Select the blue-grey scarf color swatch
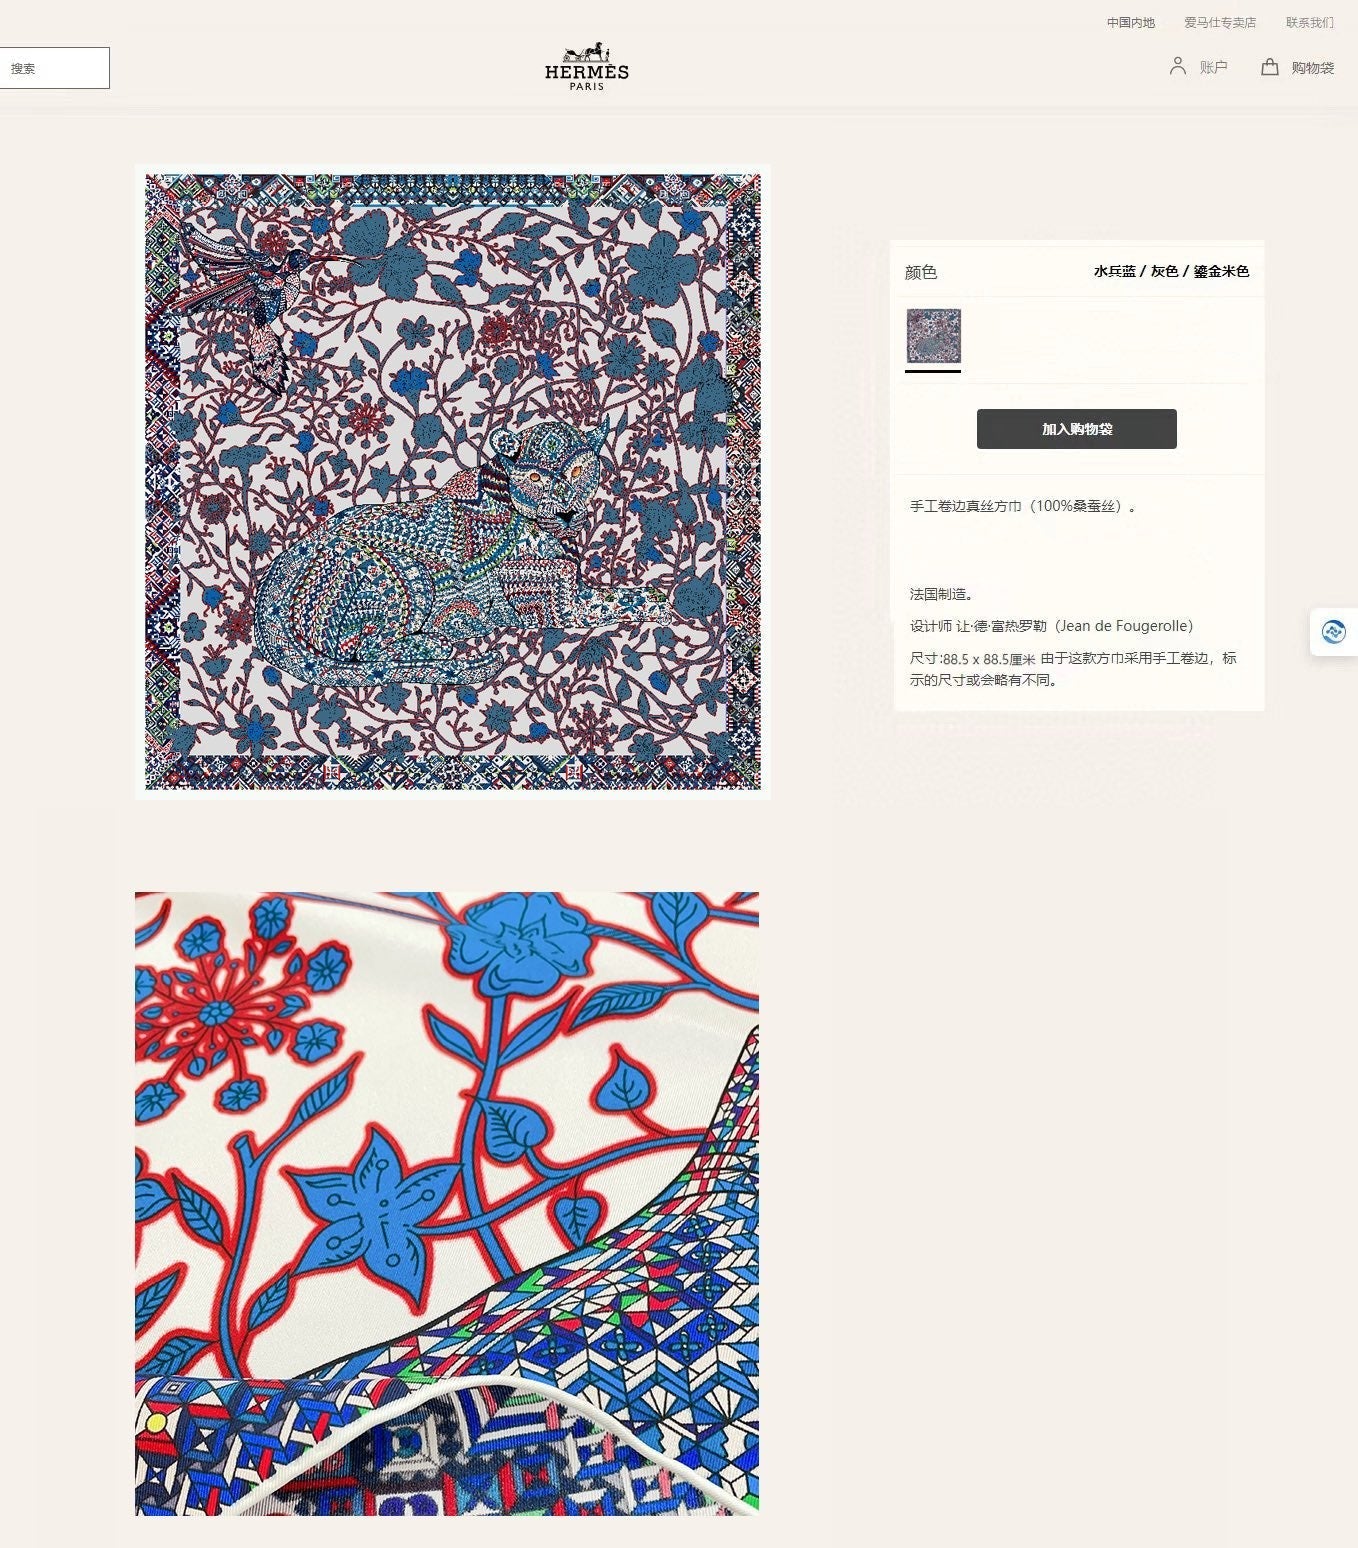 click(933, 336)
